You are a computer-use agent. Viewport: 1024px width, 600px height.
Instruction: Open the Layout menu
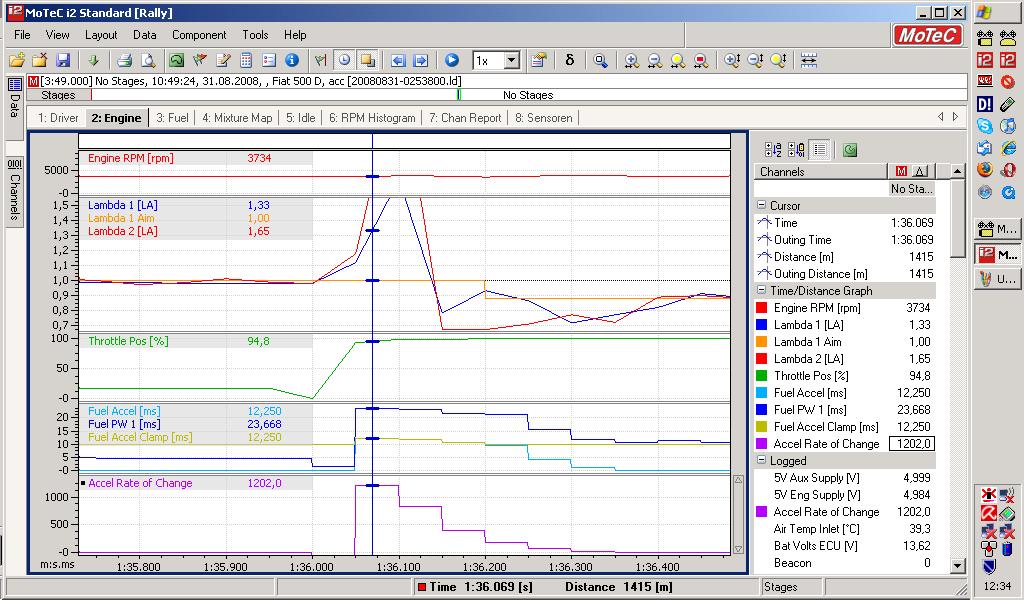click(101, 35)
